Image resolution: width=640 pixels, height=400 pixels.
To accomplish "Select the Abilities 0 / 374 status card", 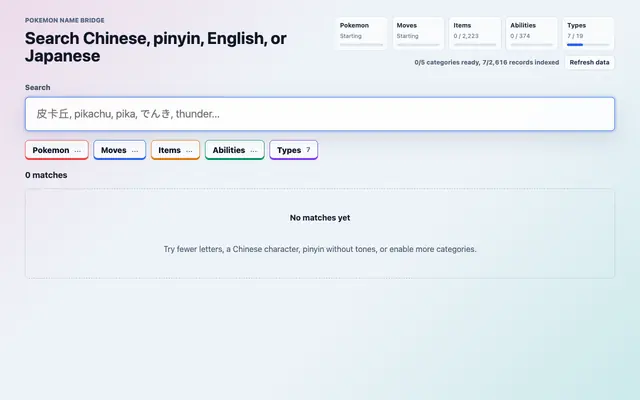I will point(531,33).
